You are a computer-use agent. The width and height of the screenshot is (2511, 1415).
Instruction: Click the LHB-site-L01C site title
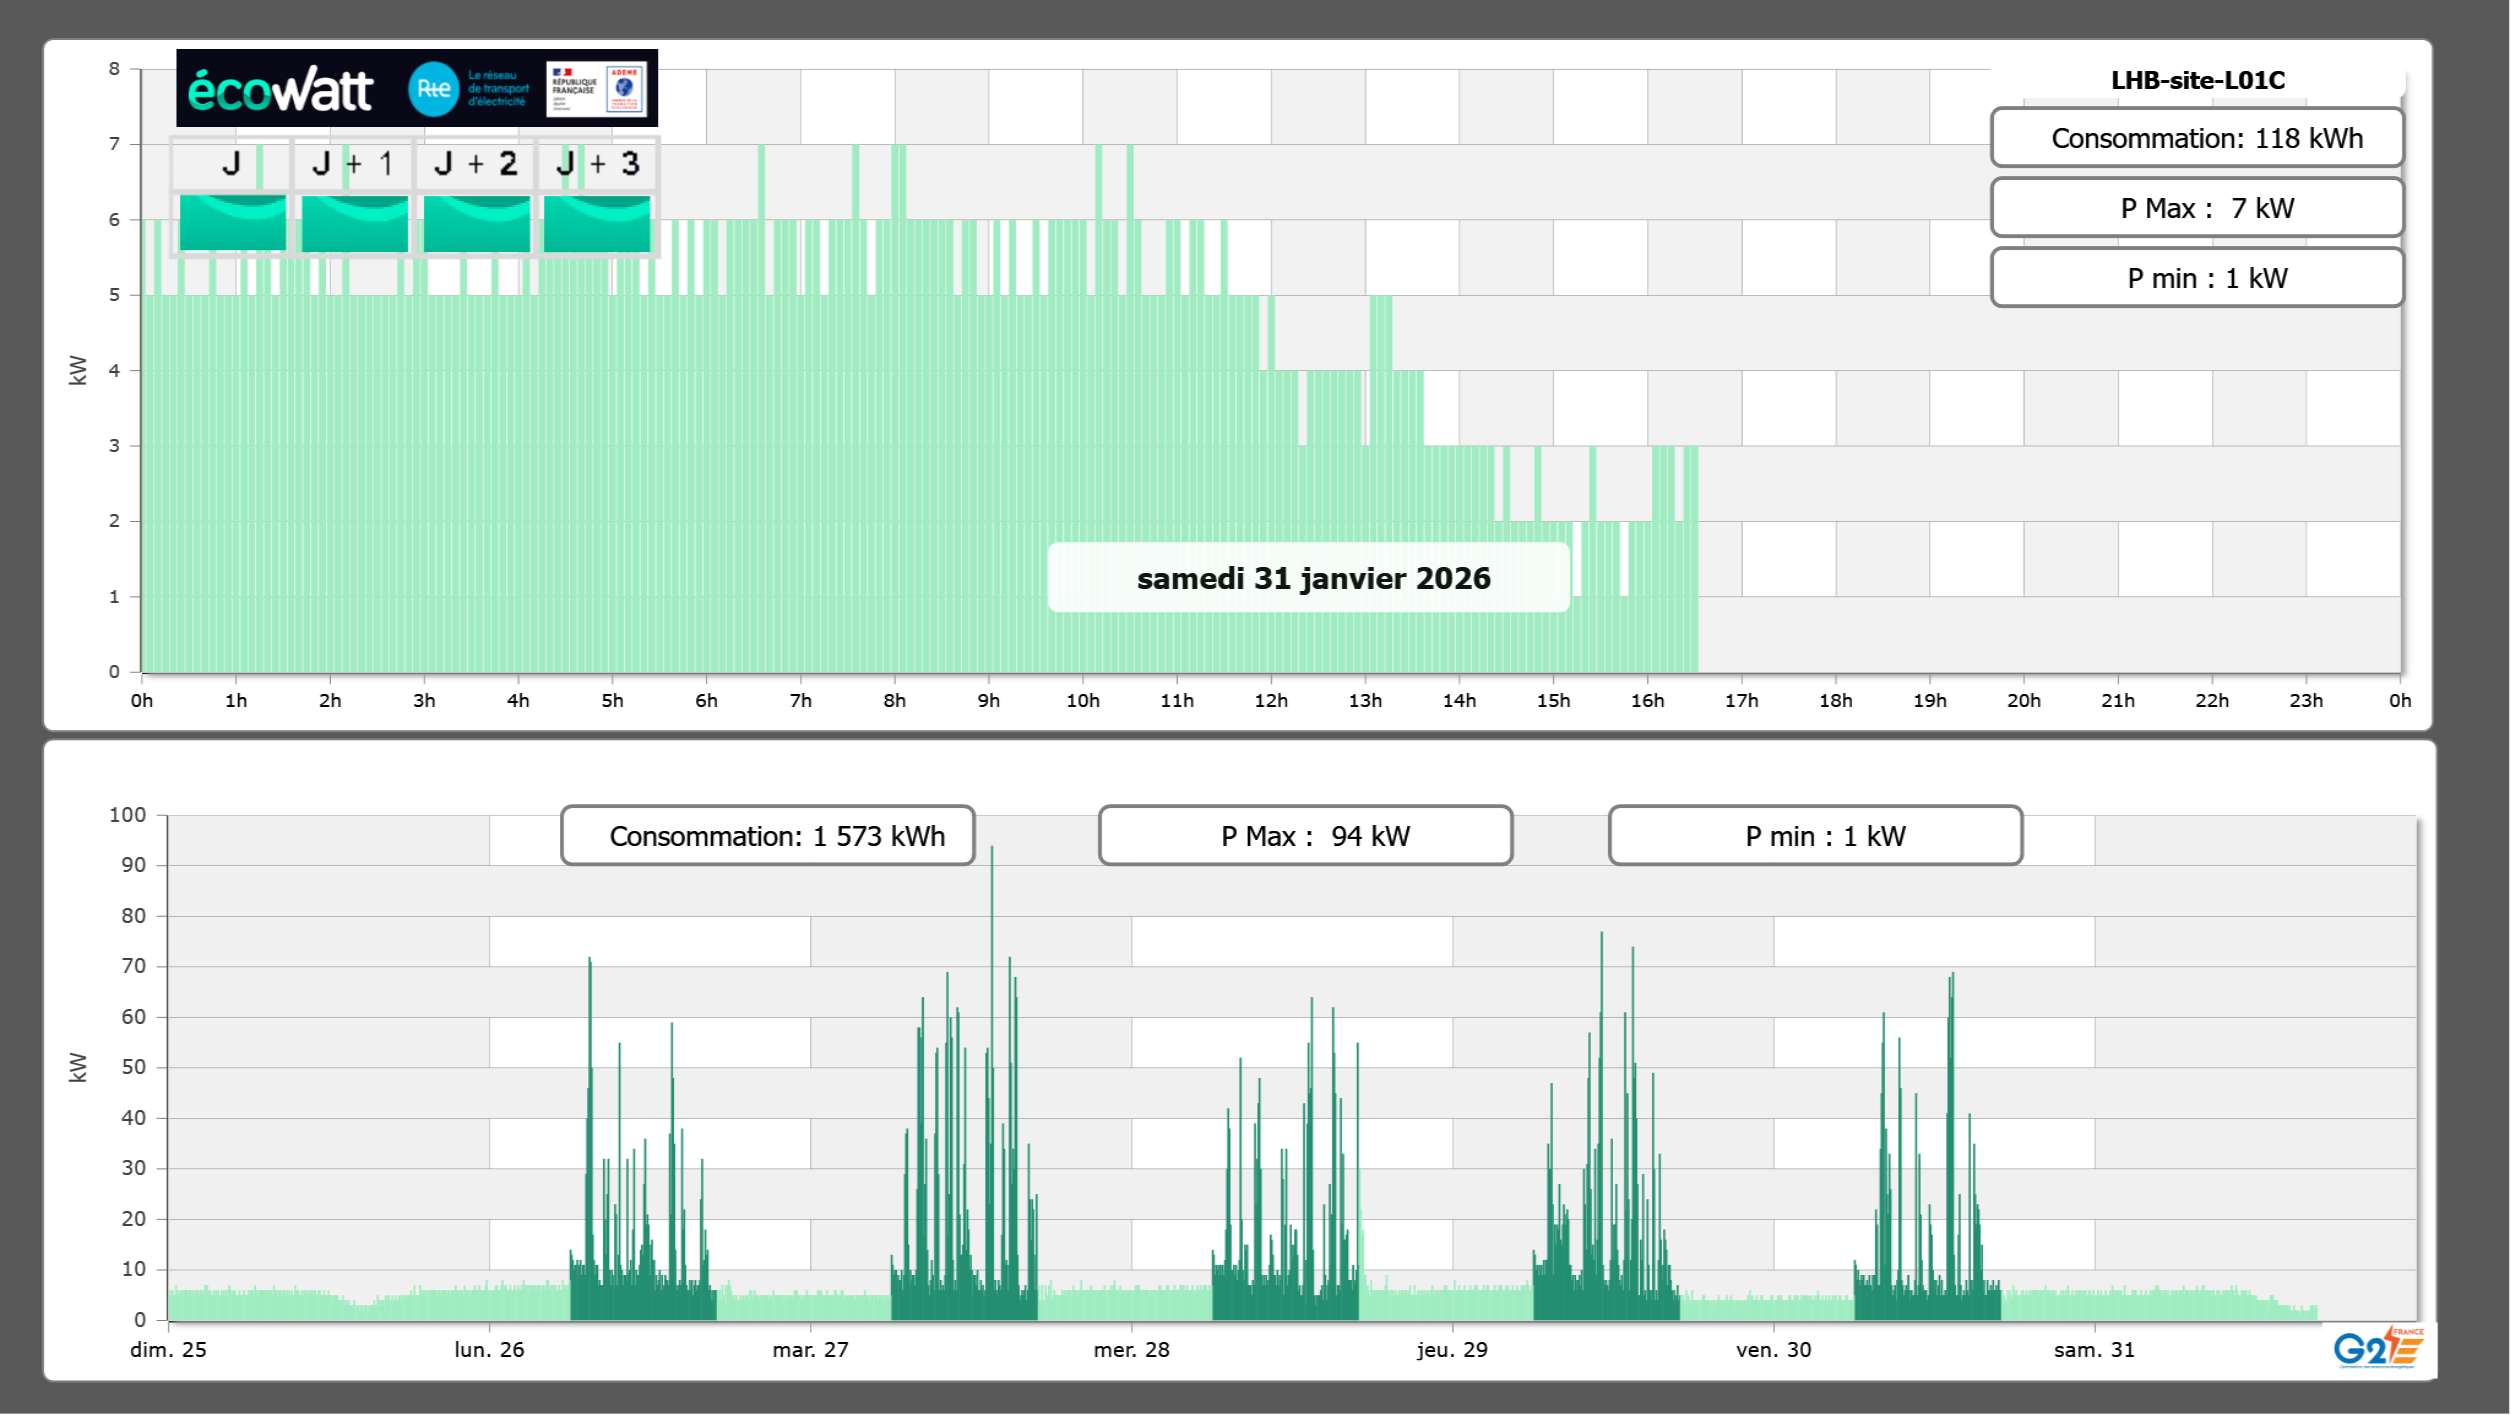point(2197,81)
